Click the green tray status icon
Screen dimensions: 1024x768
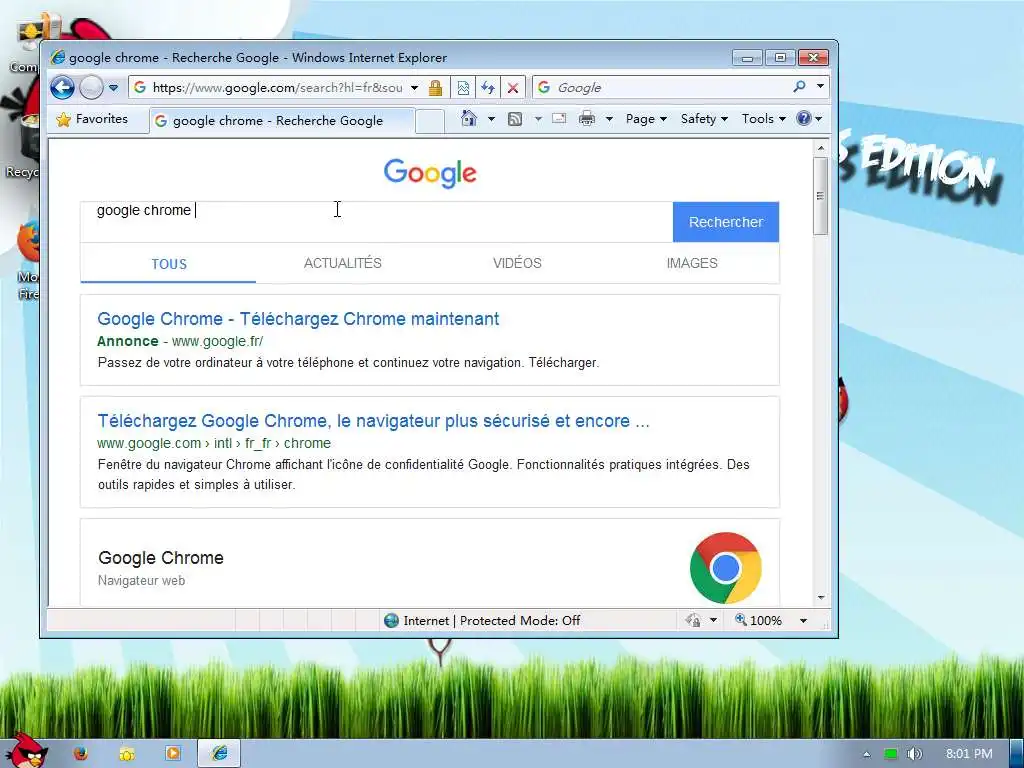click(890, 754)
